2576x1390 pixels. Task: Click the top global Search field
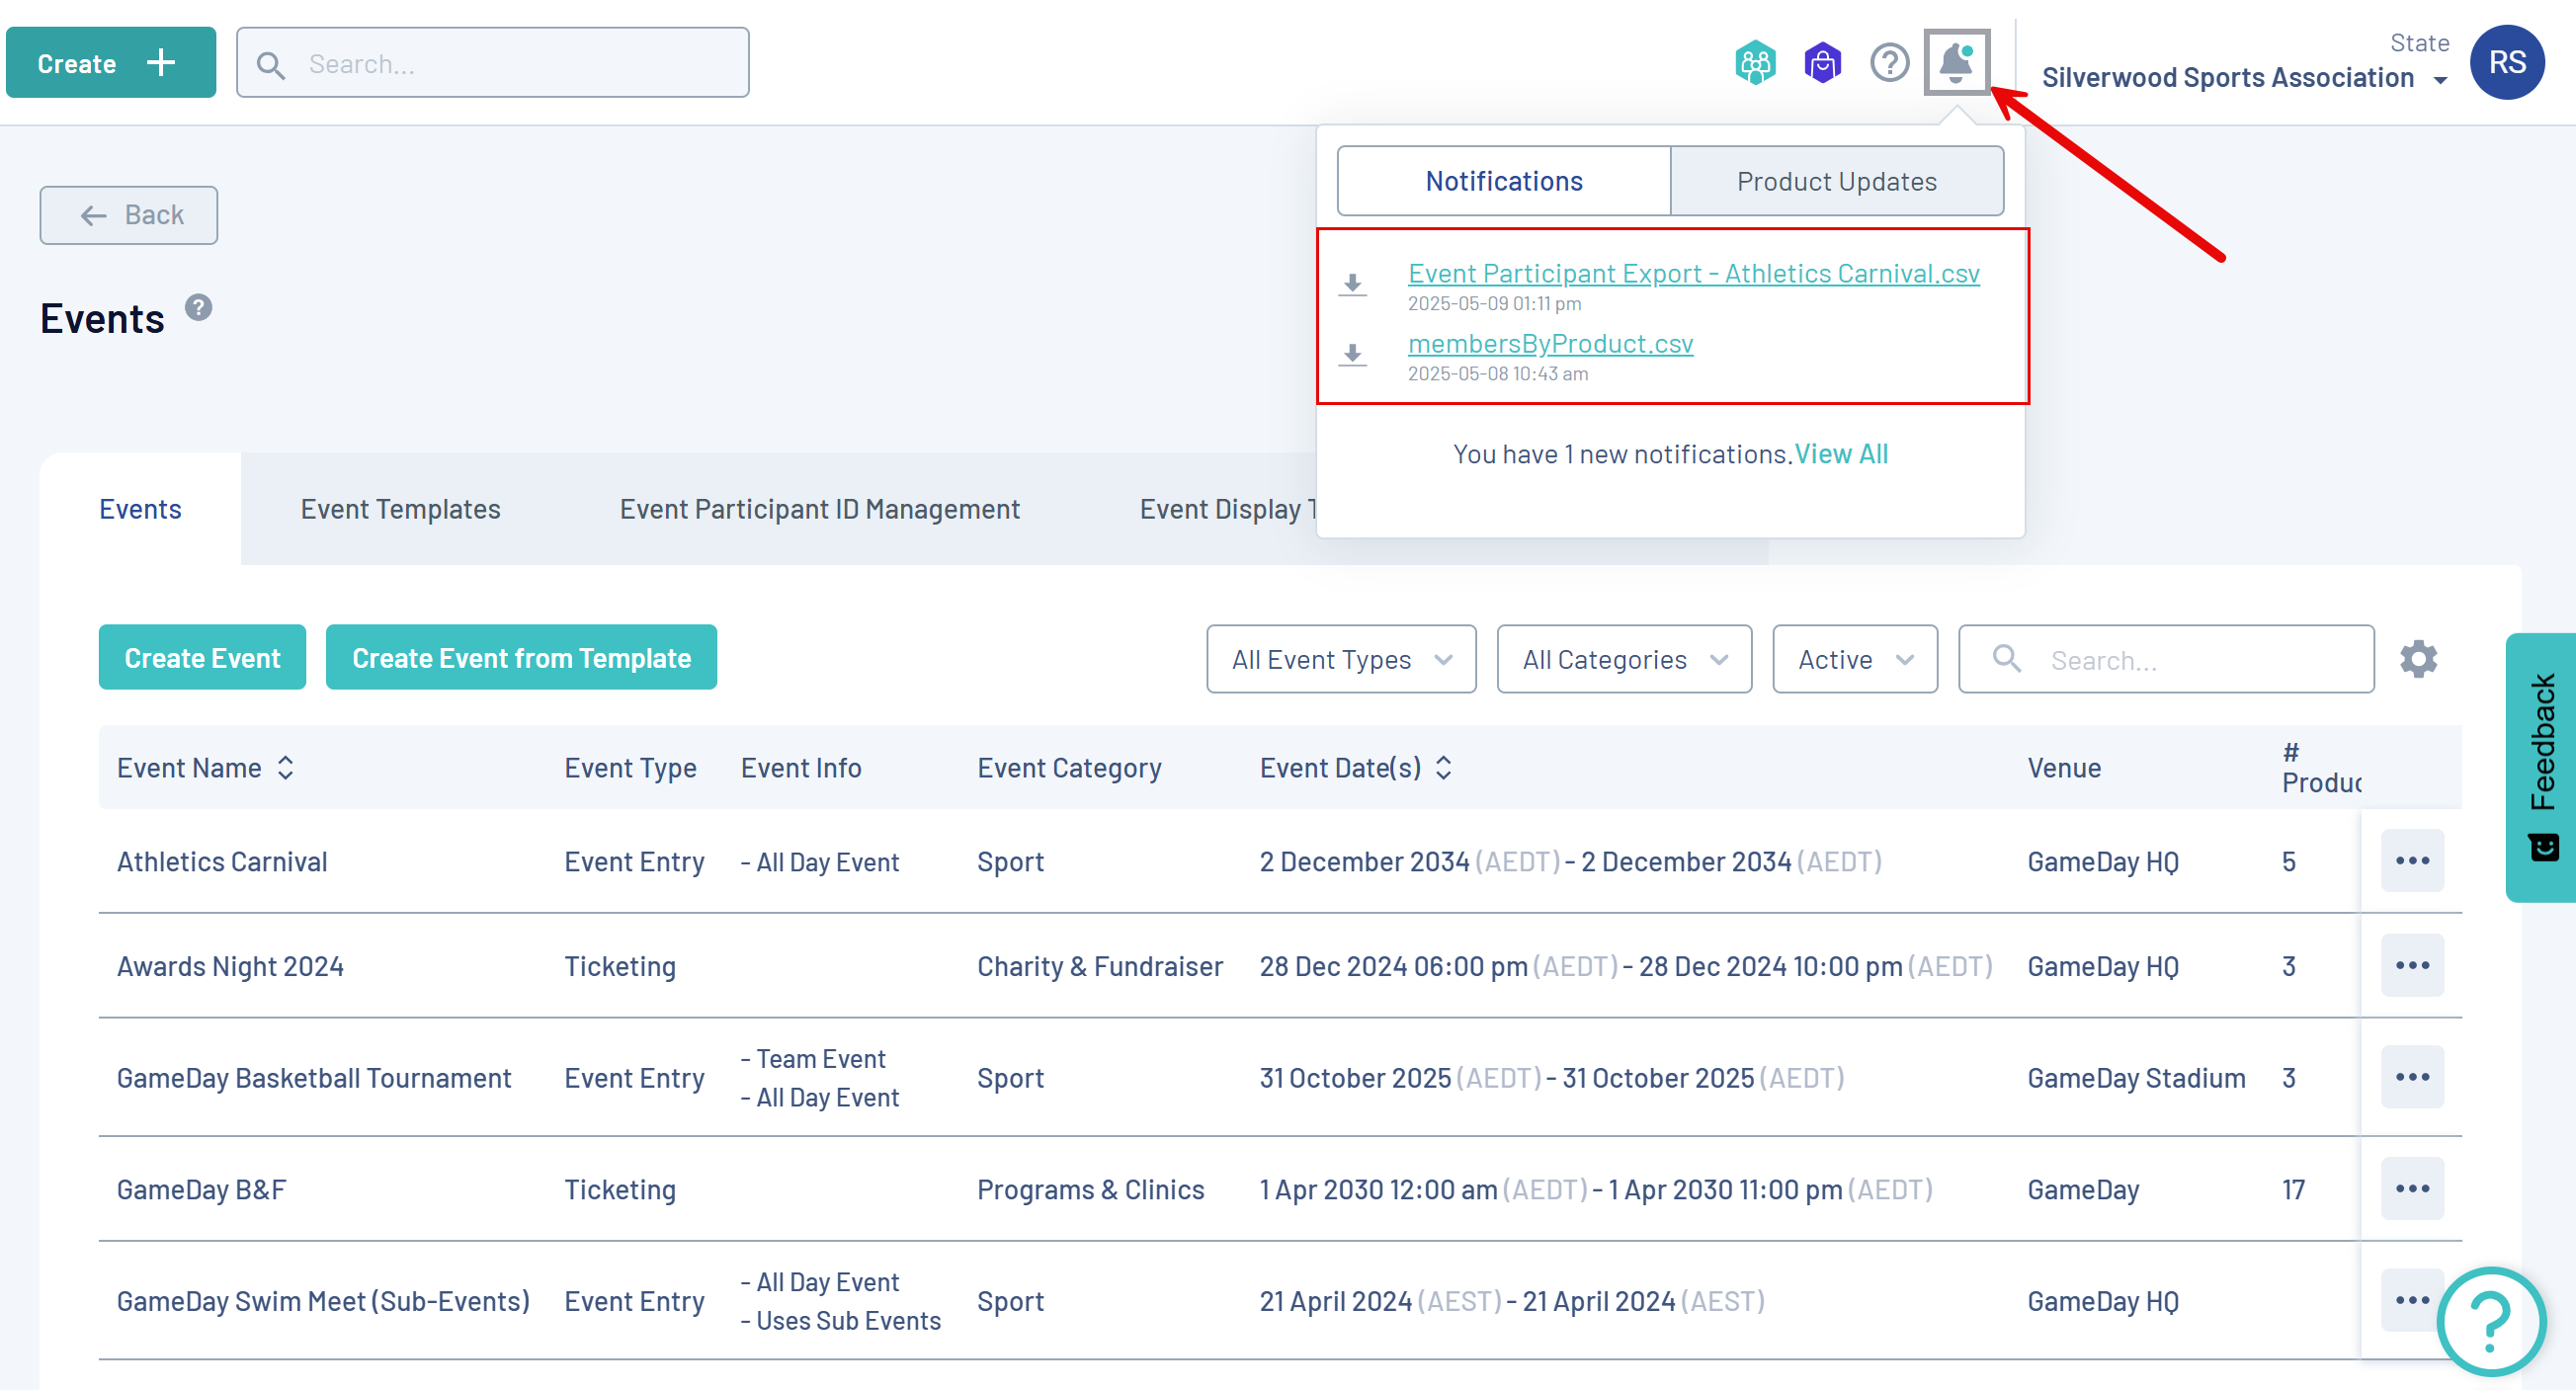(x=492, y=63)
